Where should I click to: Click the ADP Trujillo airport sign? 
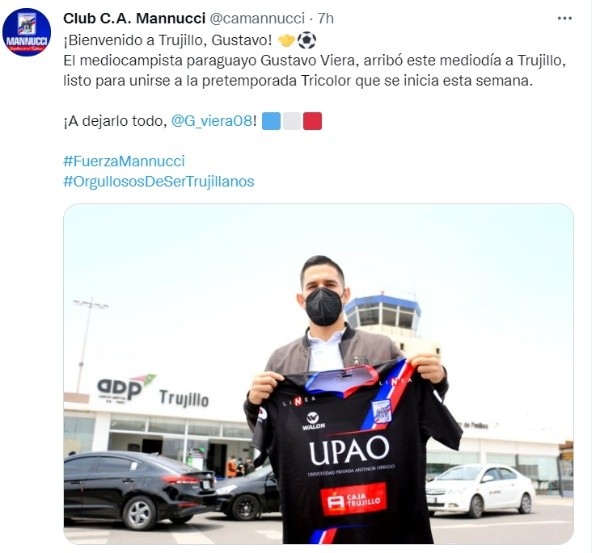(x=153, y=391)
